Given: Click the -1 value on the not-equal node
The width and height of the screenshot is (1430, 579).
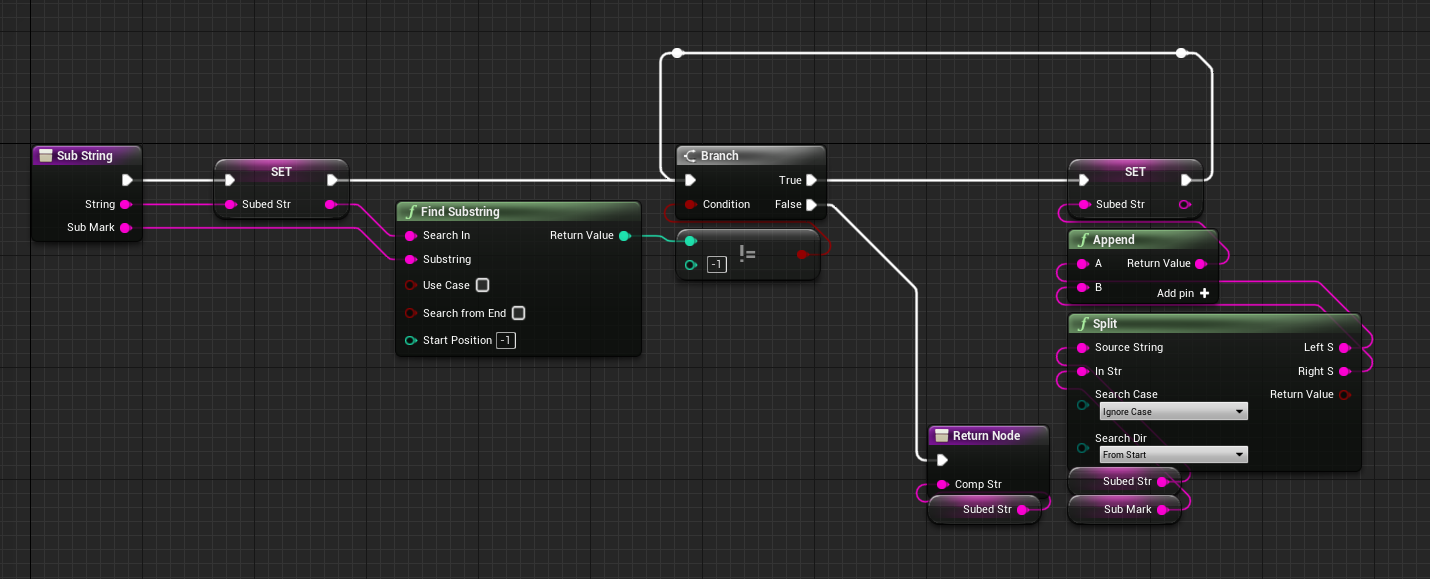Looking at the screenshot, I should pos(716,264).
